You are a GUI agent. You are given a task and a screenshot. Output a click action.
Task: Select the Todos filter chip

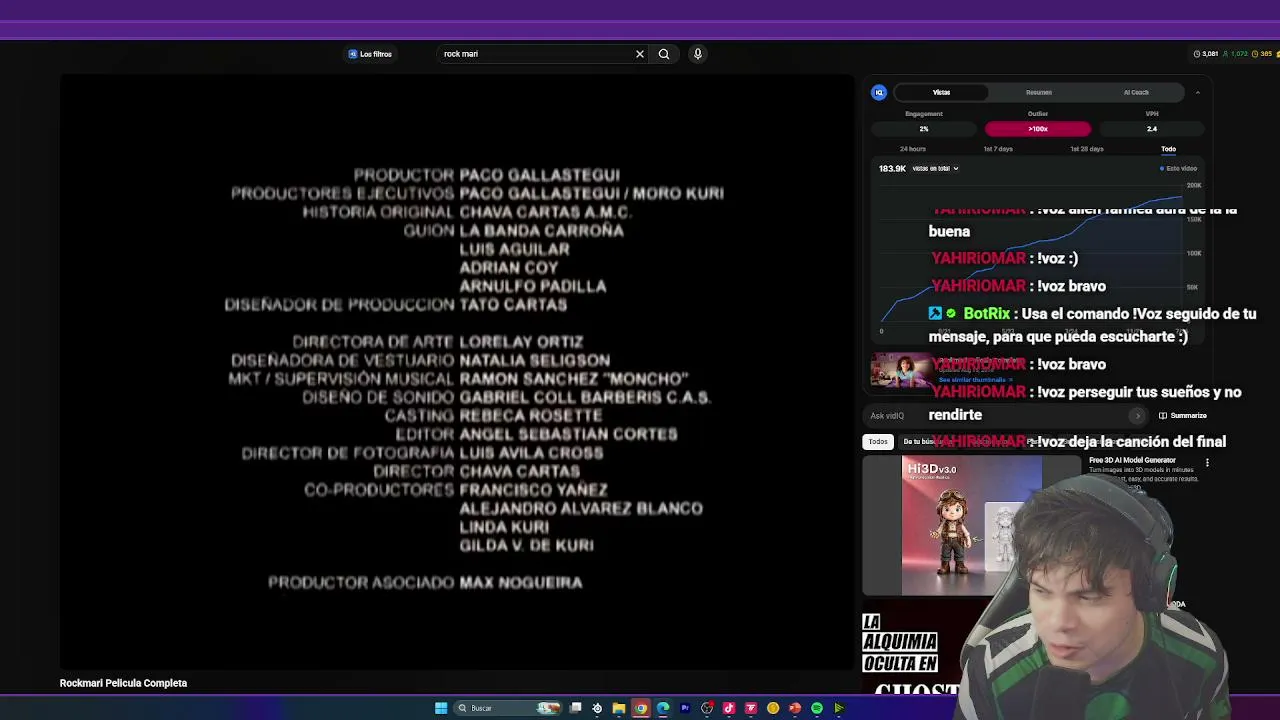(878, 442)
